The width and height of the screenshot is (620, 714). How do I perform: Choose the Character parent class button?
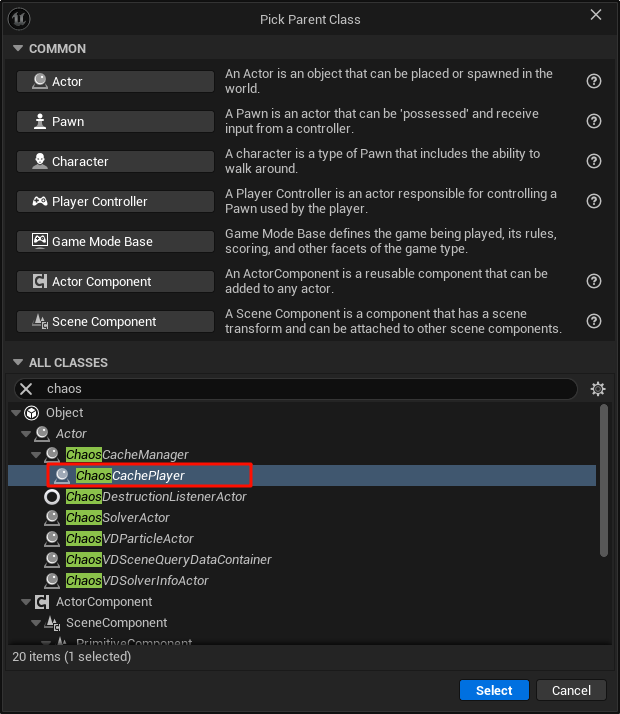click(x=115, y=162)
